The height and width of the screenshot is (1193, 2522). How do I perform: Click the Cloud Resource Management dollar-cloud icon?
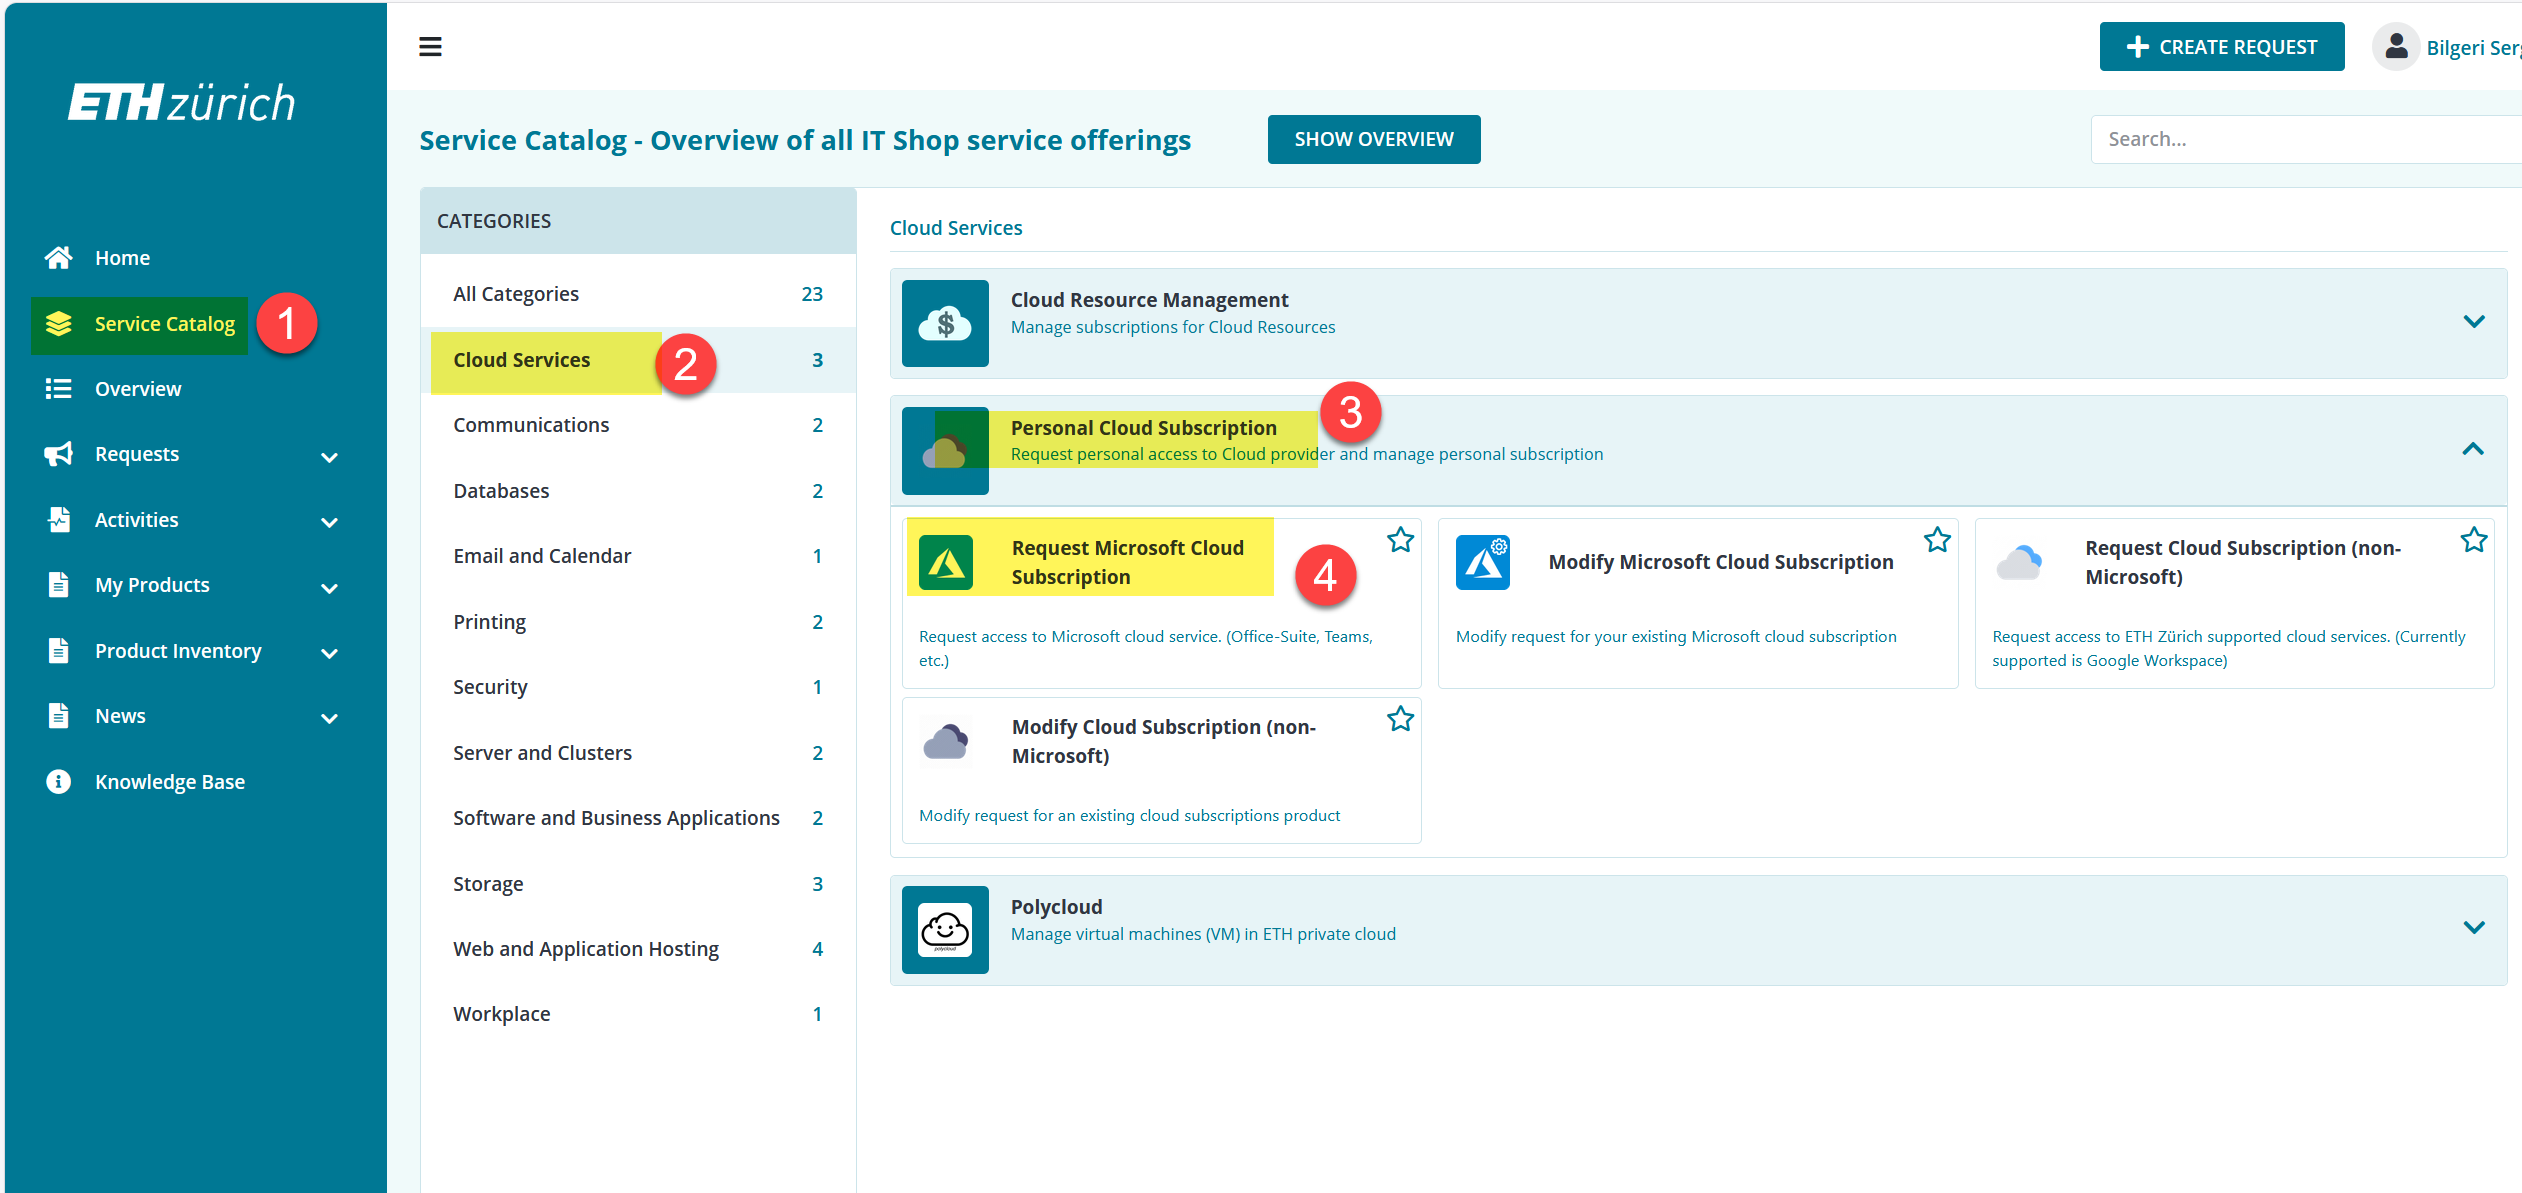point(945,323)
